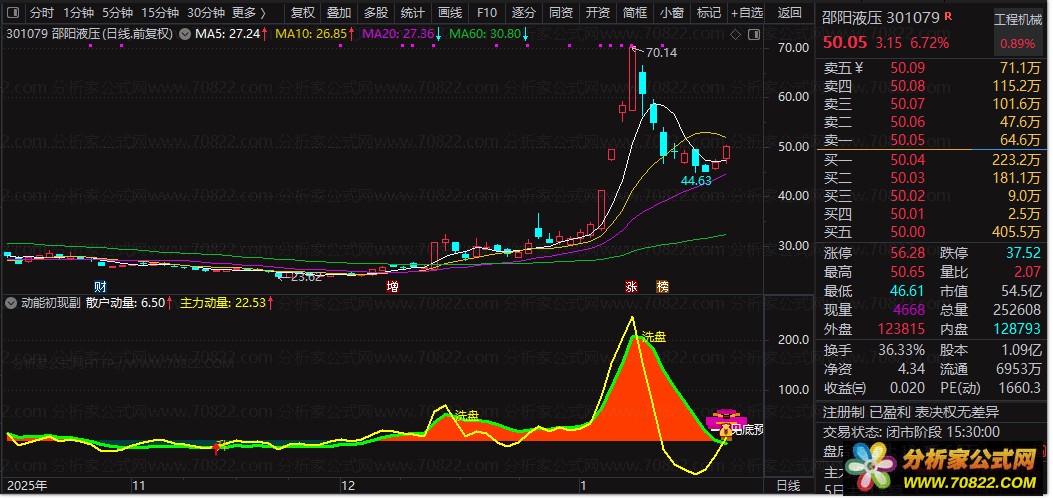
Task: Open the 更多 periods dropdown
Action: (x=248, y=12)
